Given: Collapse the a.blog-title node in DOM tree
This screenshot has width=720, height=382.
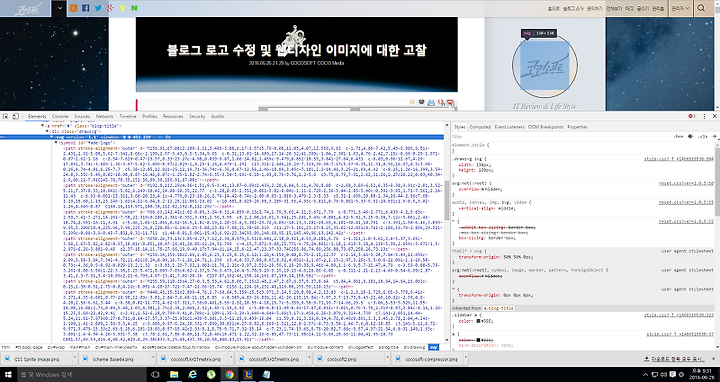Looking at the screenshot, I should [x=43, y=126].
